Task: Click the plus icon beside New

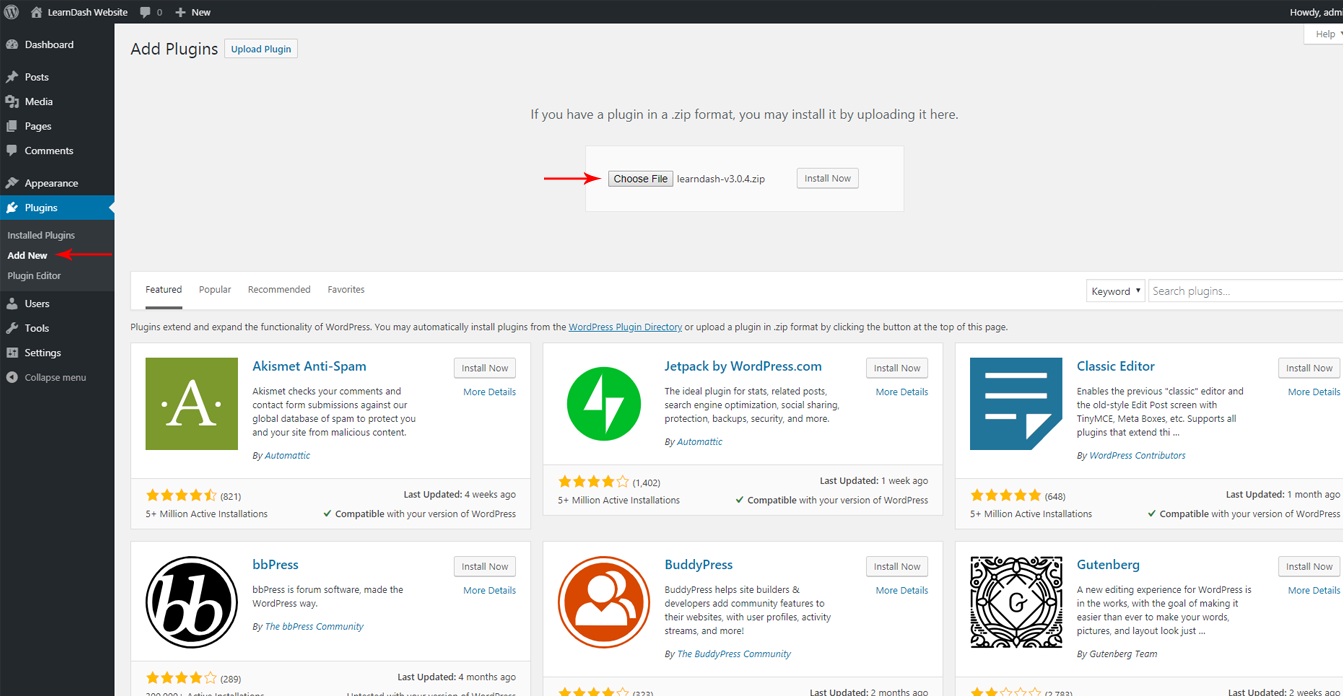Action: [180, 12]
